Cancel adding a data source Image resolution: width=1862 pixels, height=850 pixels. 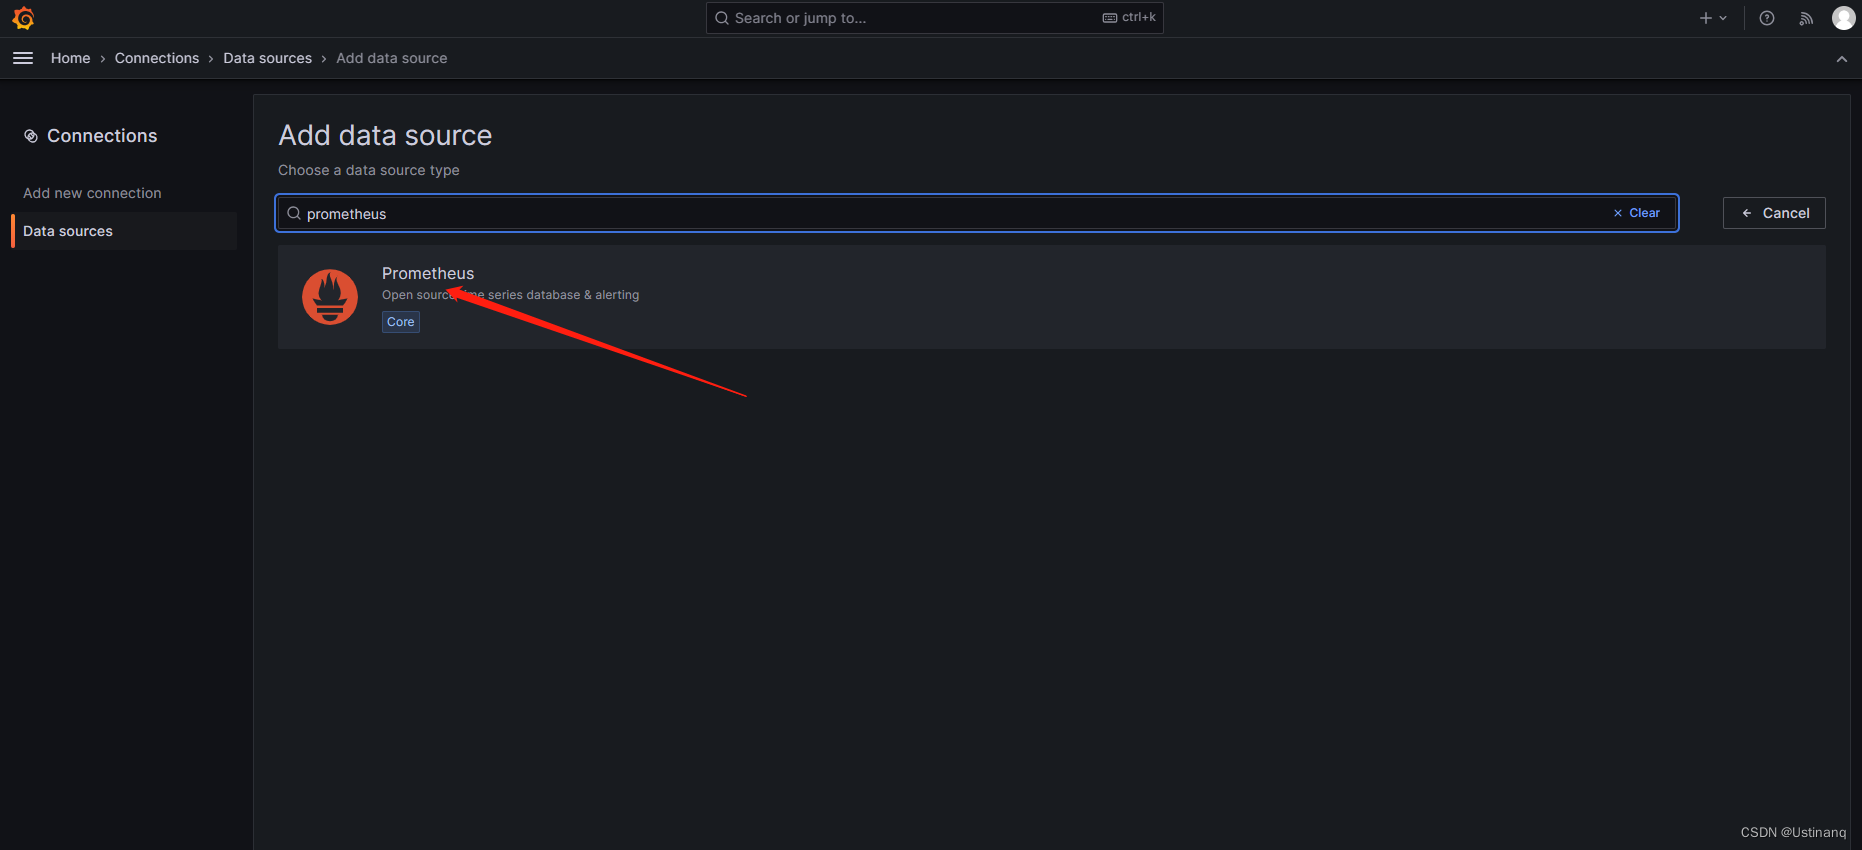point(1774,213)
